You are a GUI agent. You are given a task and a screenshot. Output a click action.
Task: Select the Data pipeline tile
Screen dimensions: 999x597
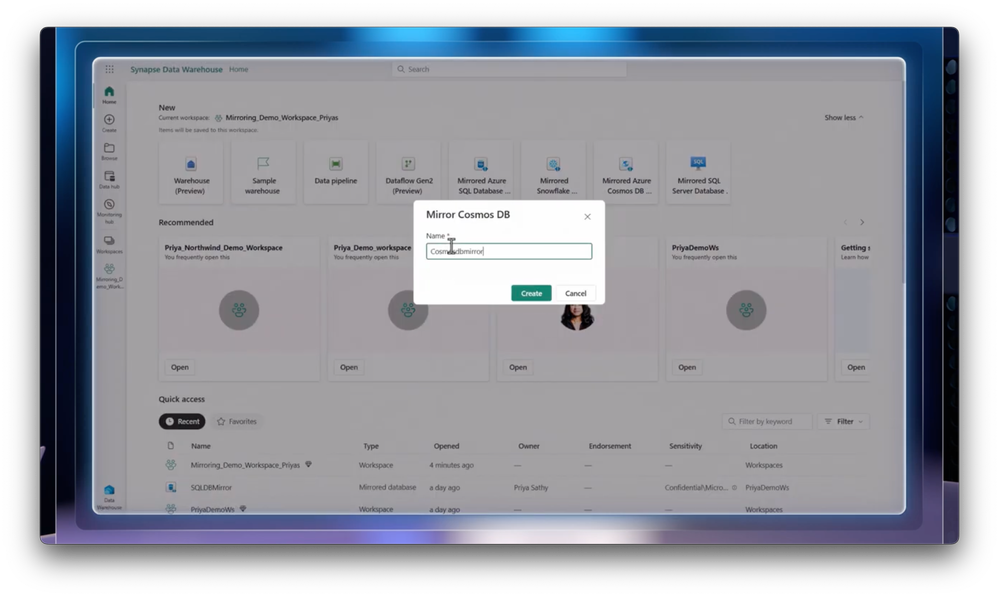[336, 173]
